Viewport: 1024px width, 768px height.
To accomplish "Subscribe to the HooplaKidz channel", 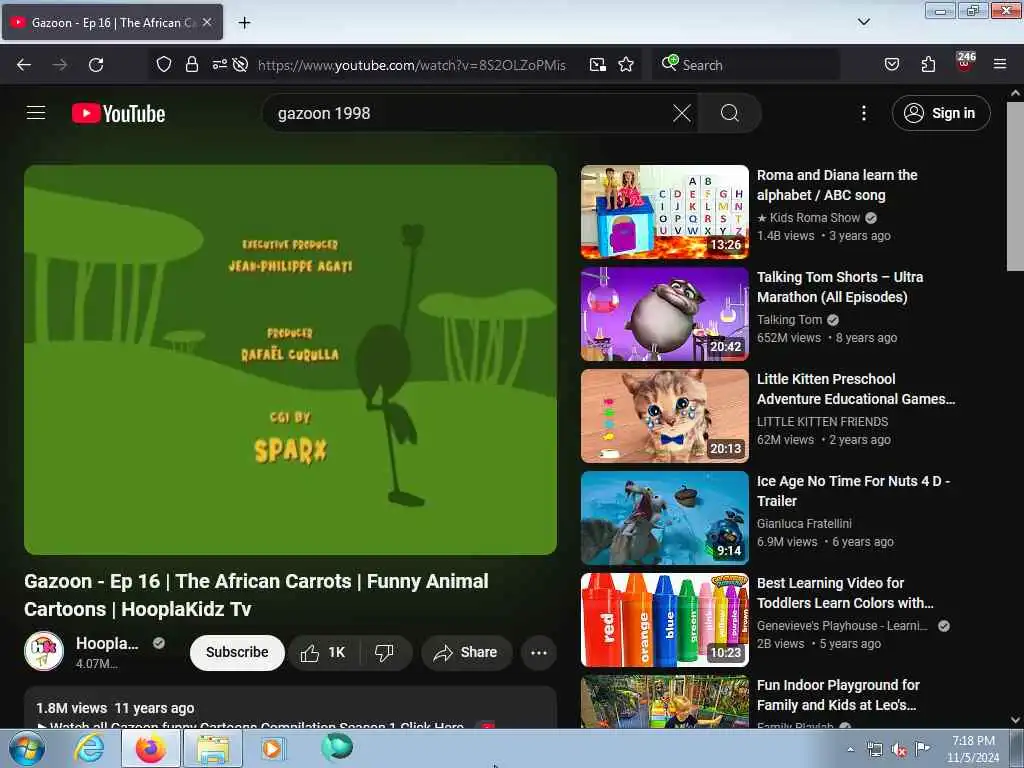I will tap(237, 652).
